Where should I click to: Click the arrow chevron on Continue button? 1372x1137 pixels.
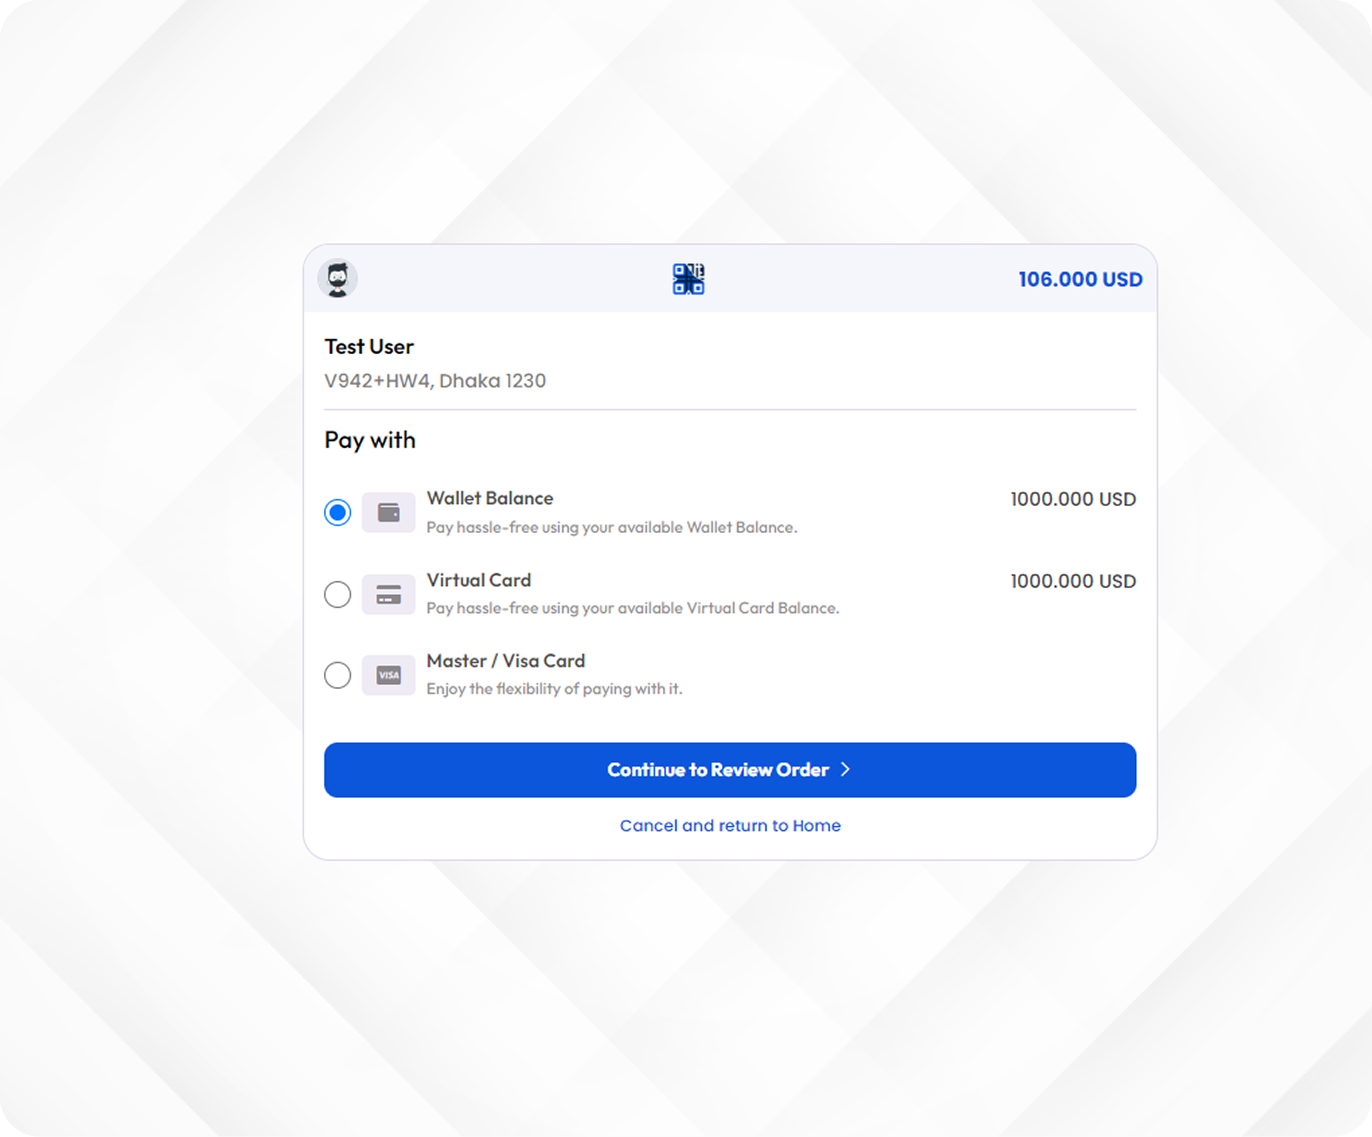pos(845,769)
